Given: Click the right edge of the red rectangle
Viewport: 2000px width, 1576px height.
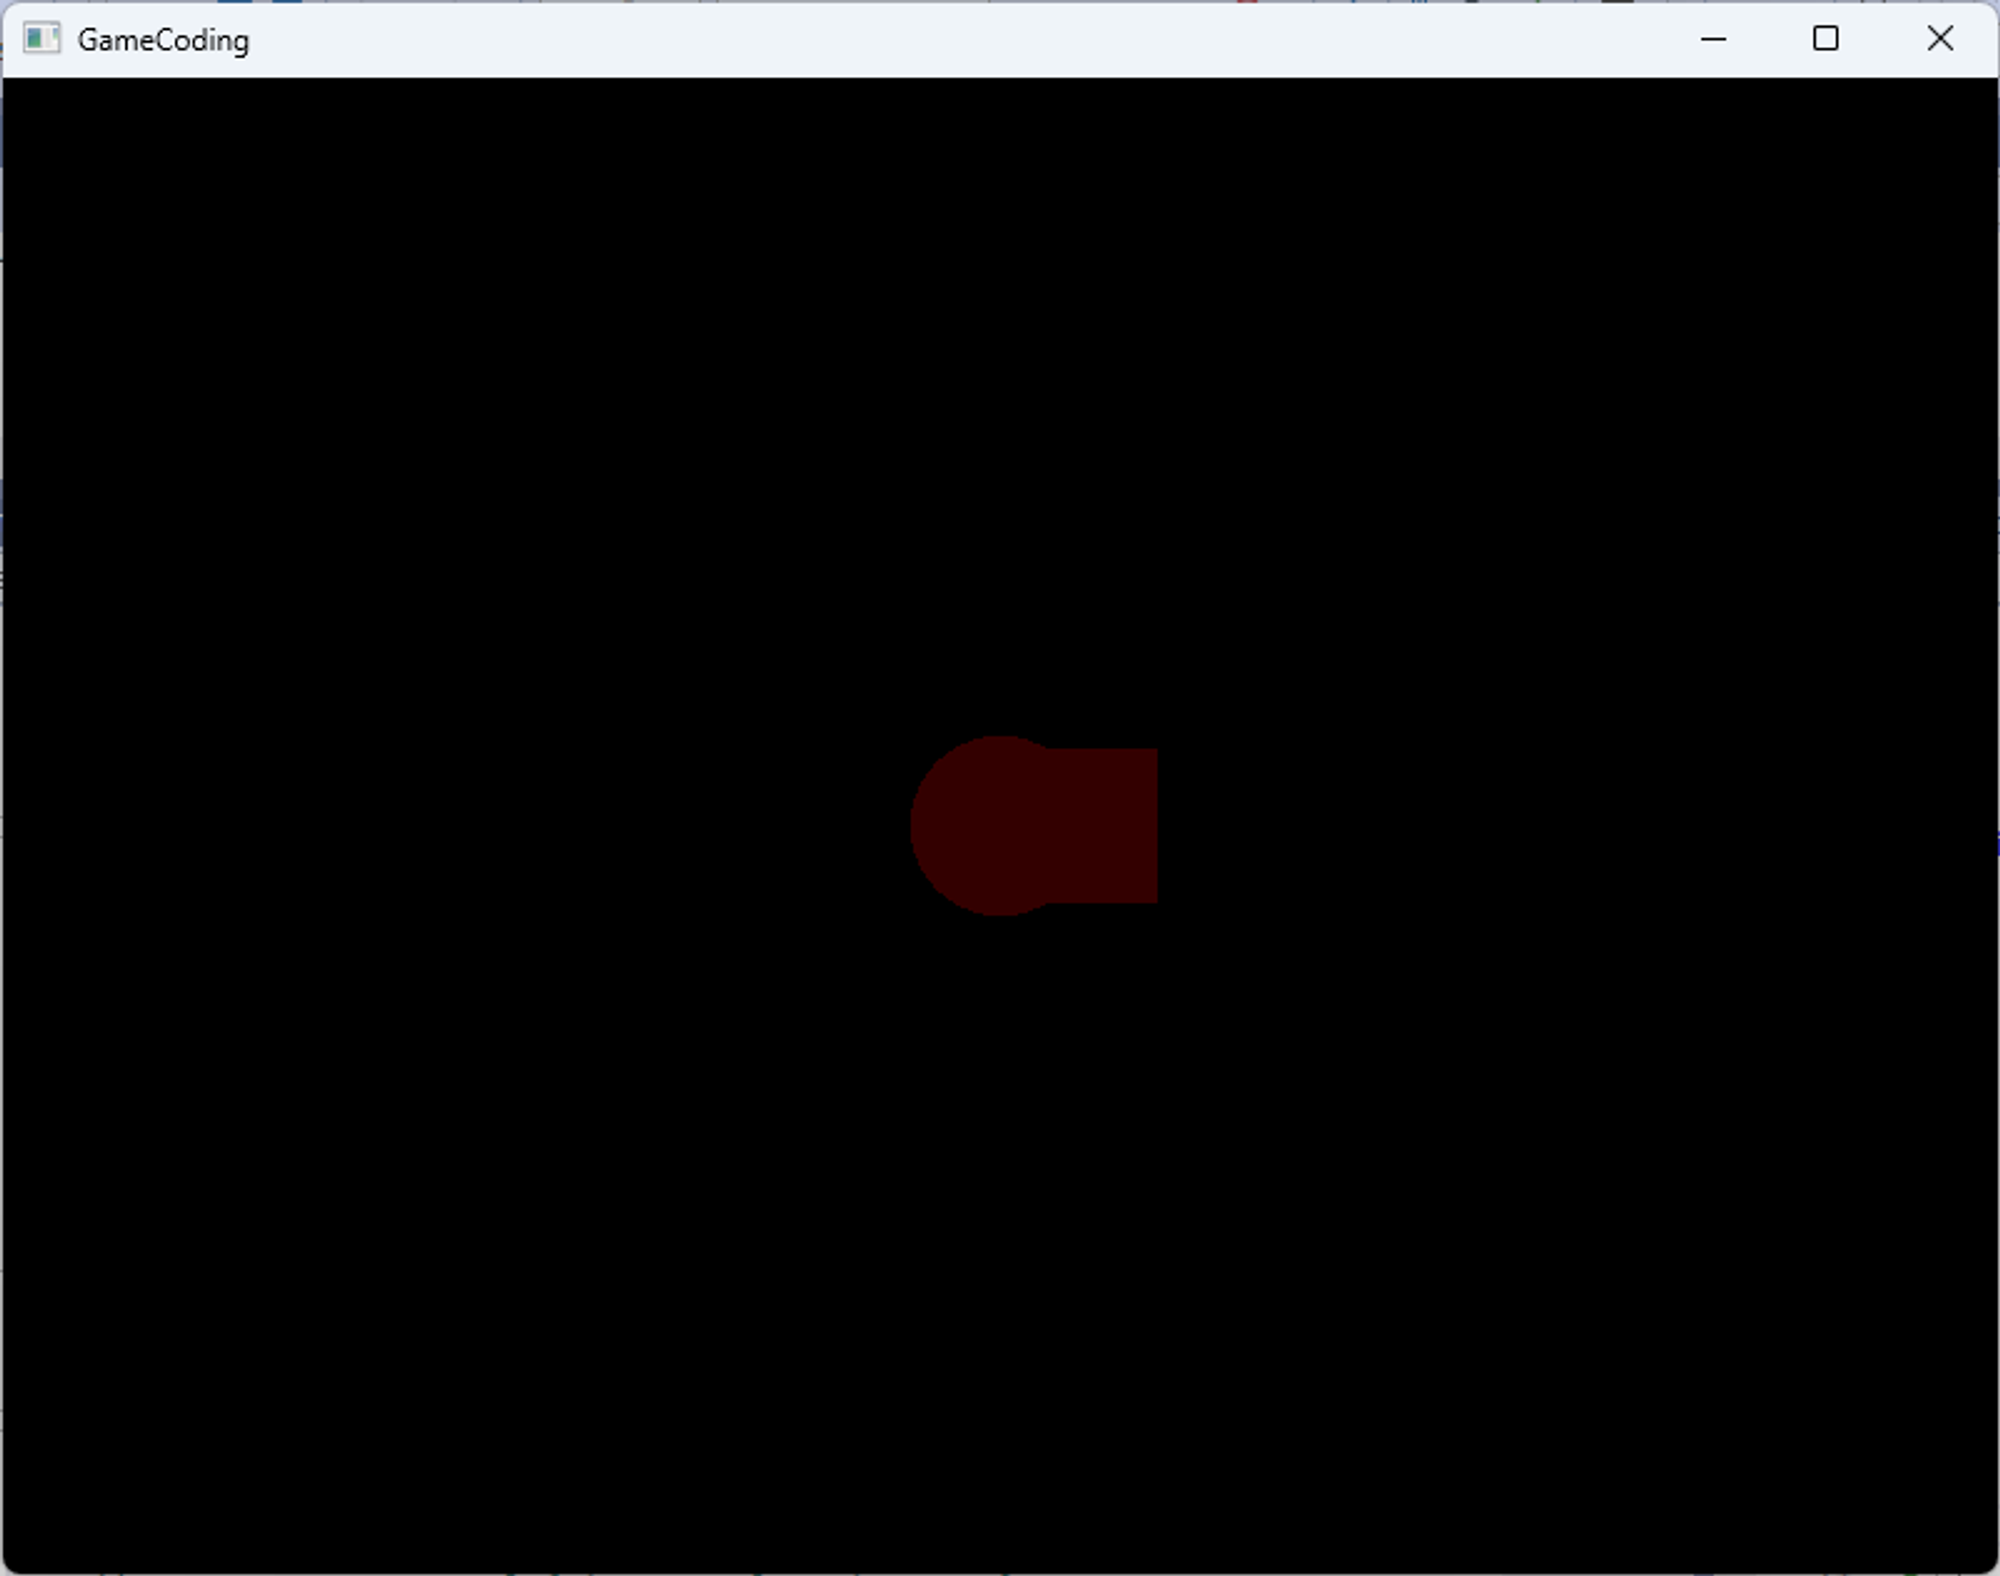Looking at the screenshot, I should (x=1154, y=826).
